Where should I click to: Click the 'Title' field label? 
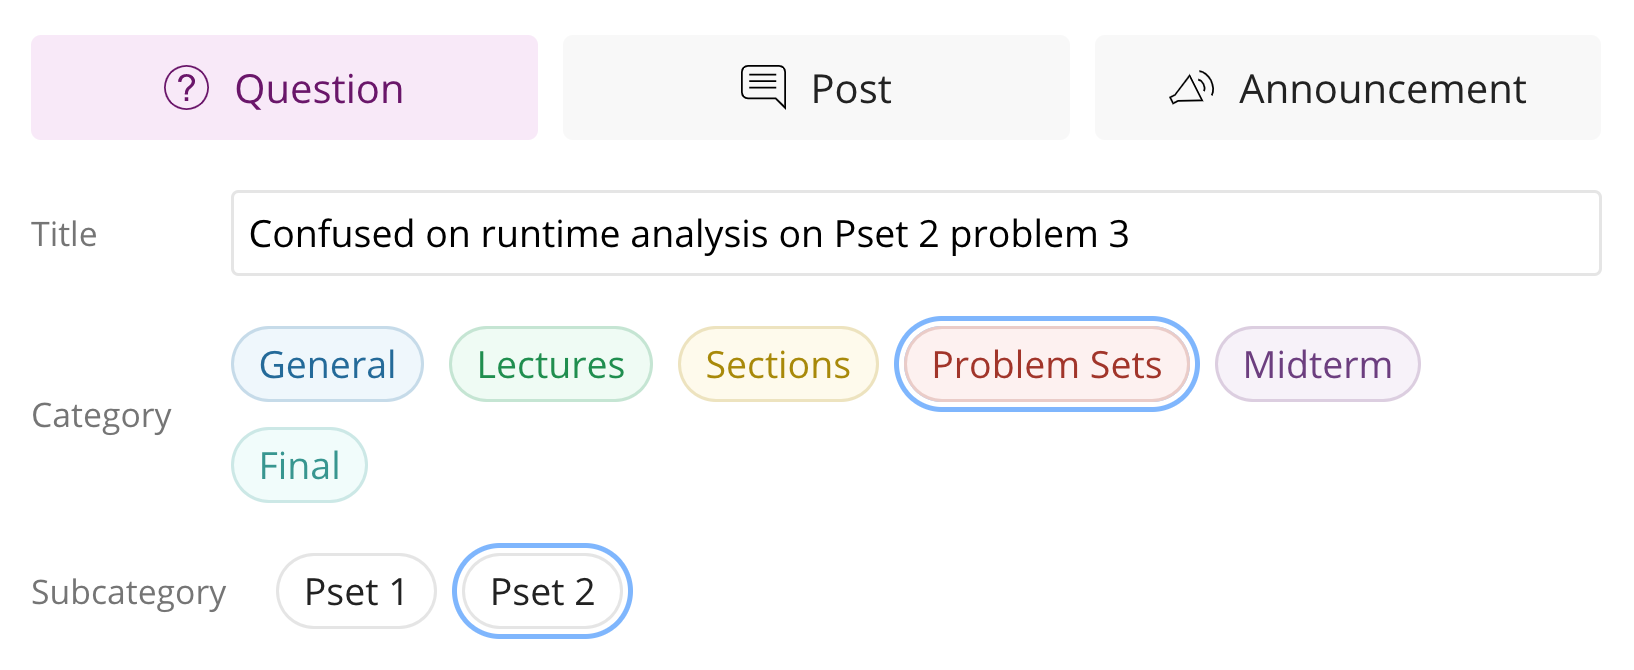coord(64,234)
